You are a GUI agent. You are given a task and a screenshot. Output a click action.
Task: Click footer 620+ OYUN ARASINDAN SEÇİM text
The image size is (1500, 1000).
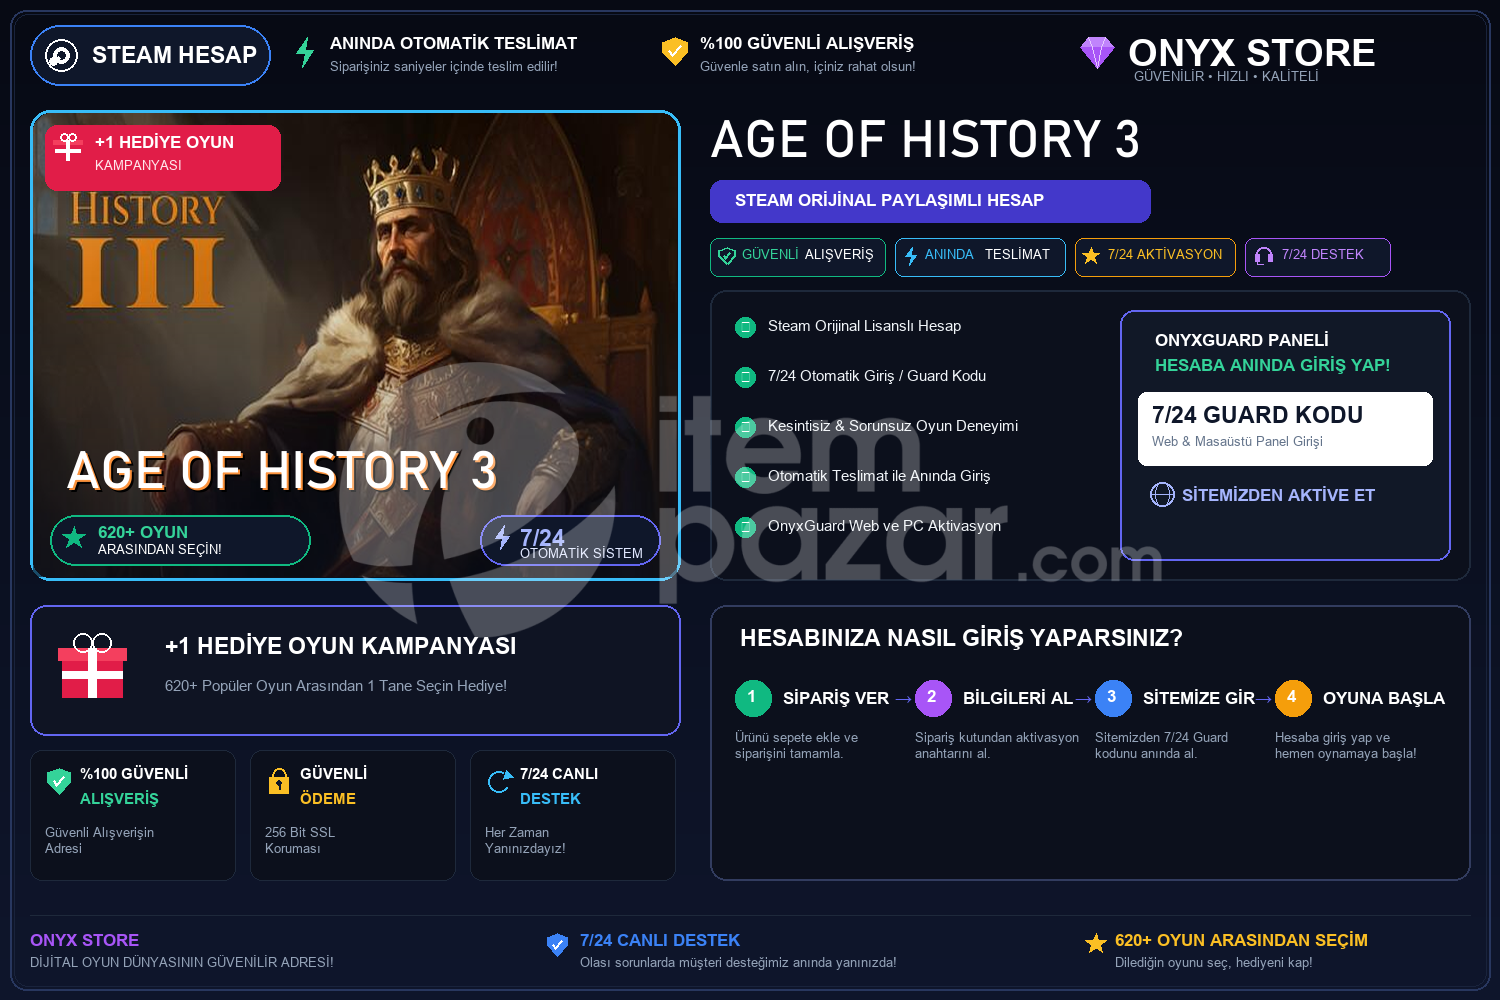(x=1241, y=940)
